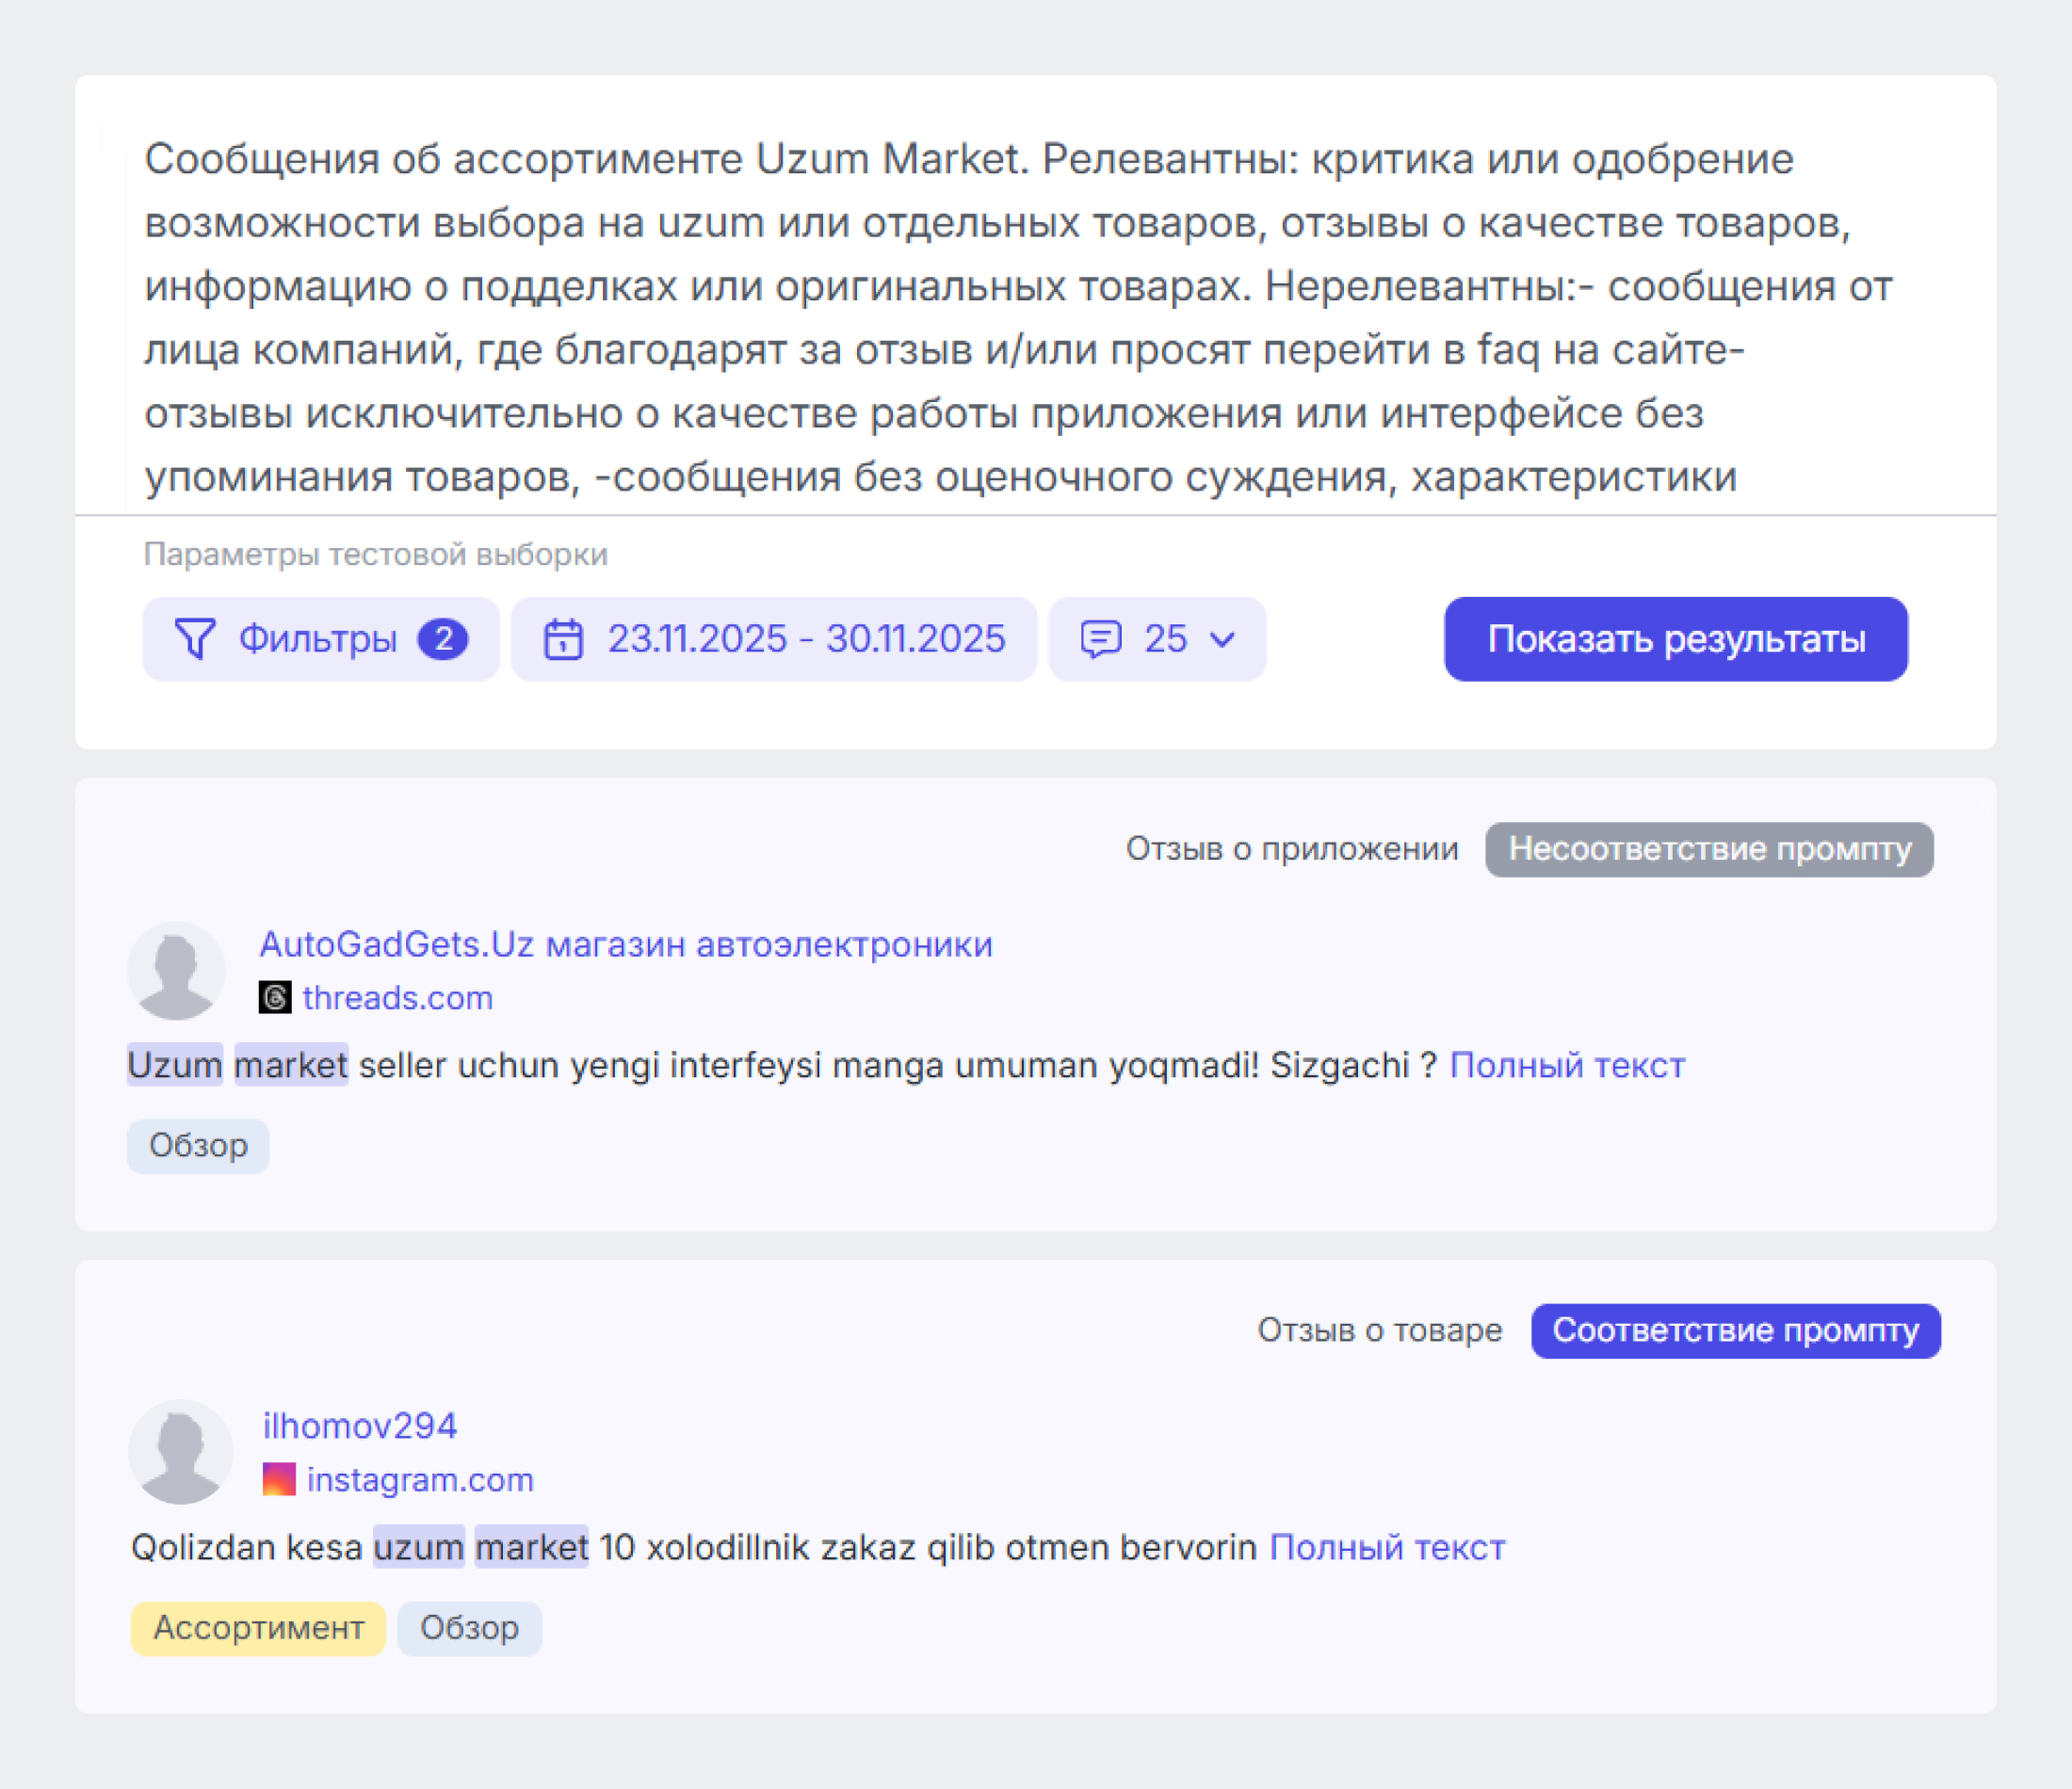Viewport: 2072px width, 1789px height.
Task: Toggle the Ассортимент category tag
Action: (257, 1628)
